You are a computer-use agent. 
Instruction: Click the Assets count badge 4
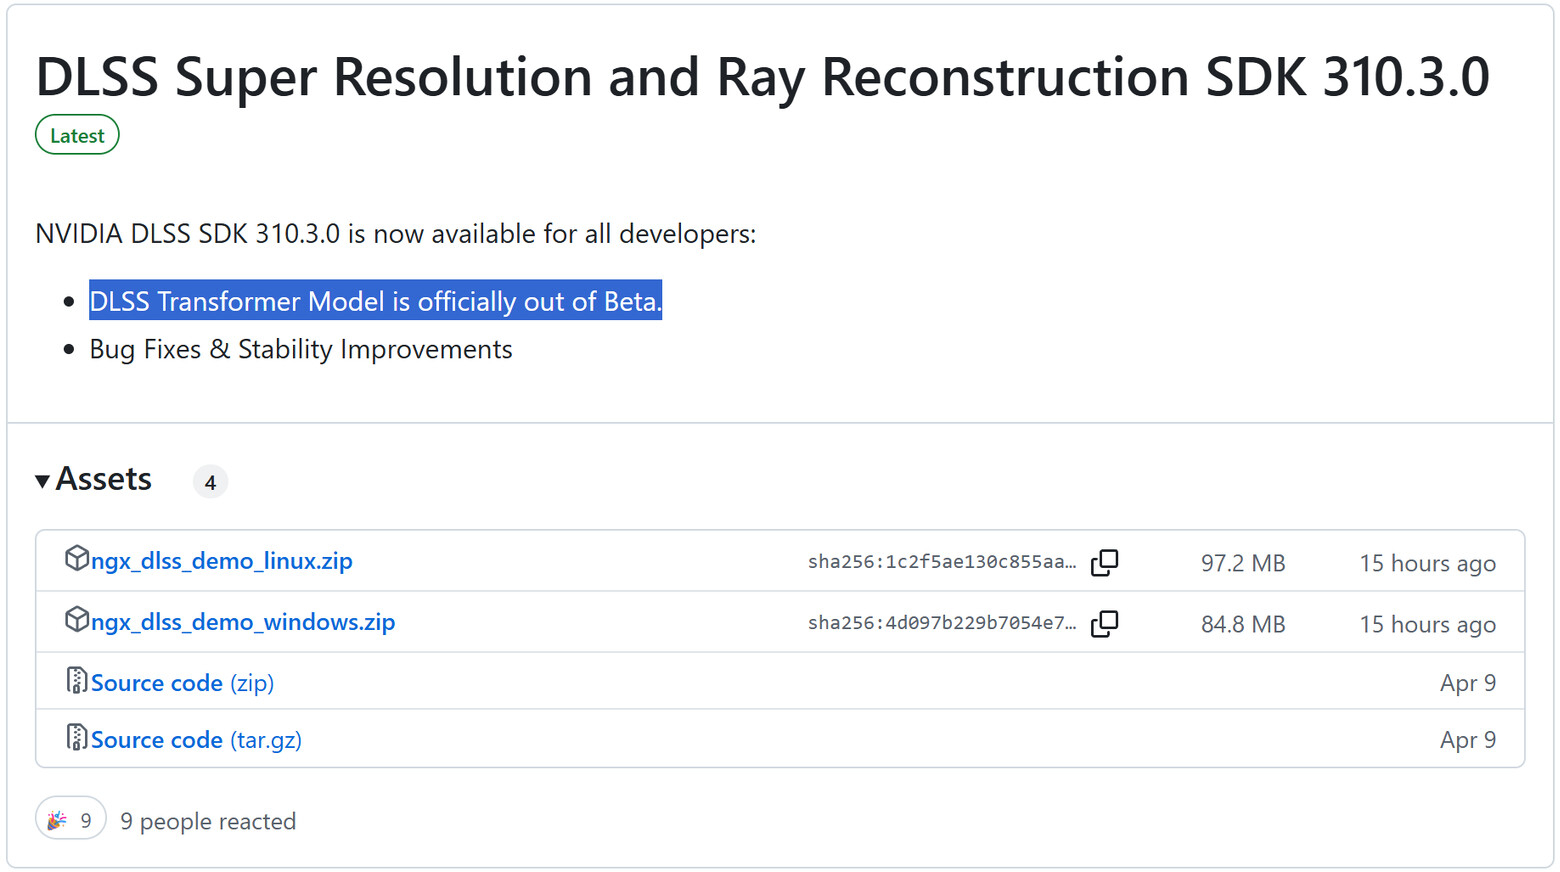click(210, 482)
